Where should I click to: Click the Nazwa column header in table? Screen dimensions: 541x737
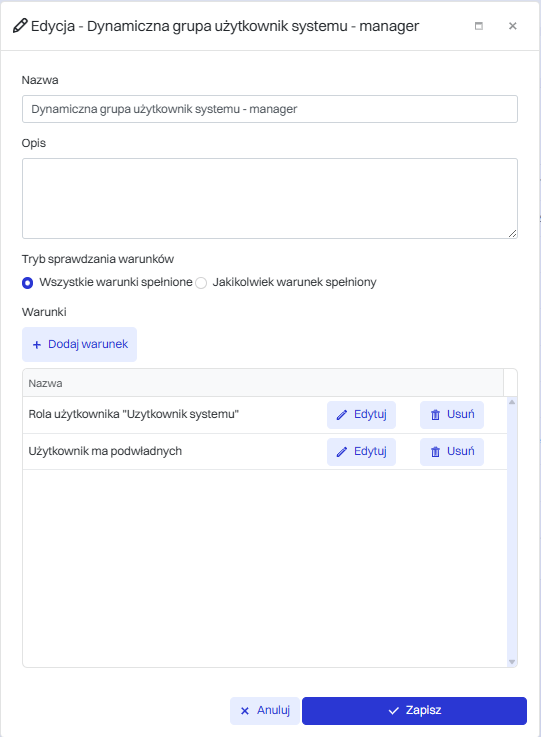(45, 383)
